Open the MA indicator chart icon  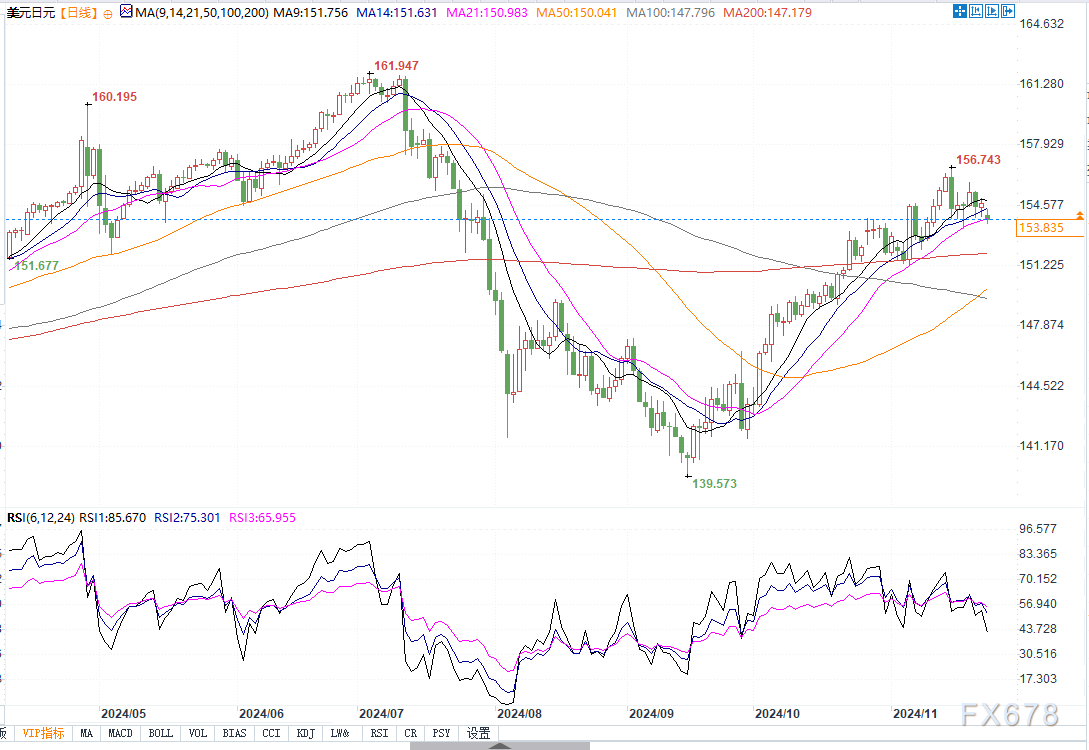[x=126, y=11]
